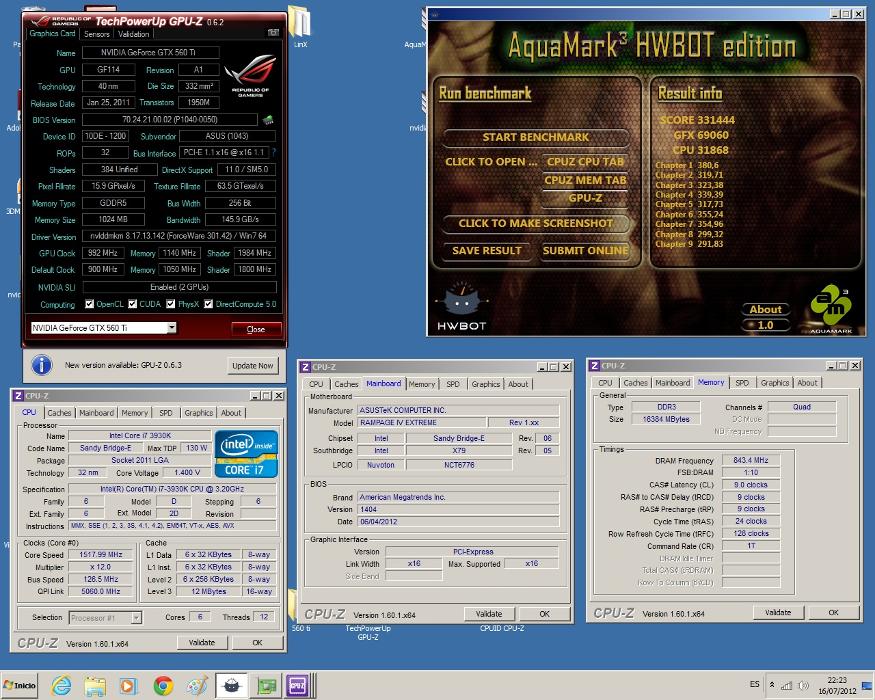Show hidden tray icons arrow
The width and height of the screenshot is (875, 700).
tap(772, 685)
